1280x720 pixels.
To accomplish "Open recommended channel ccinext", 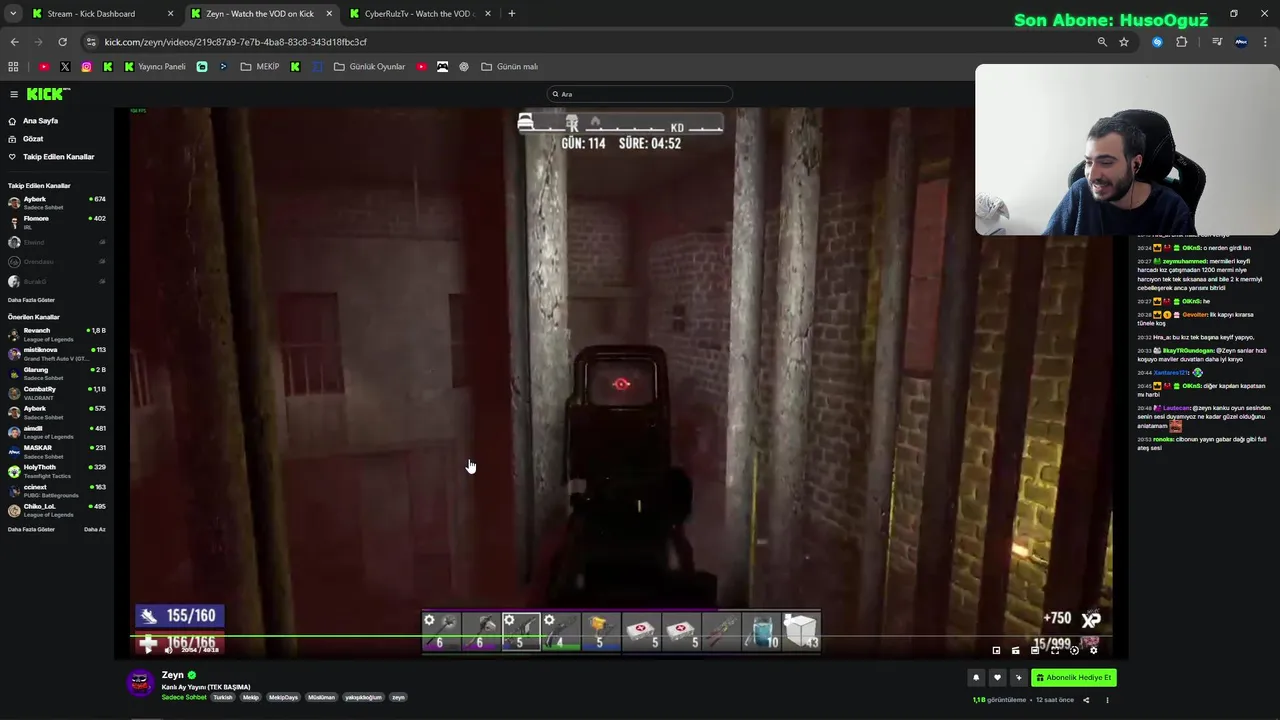I will [57, 490].
